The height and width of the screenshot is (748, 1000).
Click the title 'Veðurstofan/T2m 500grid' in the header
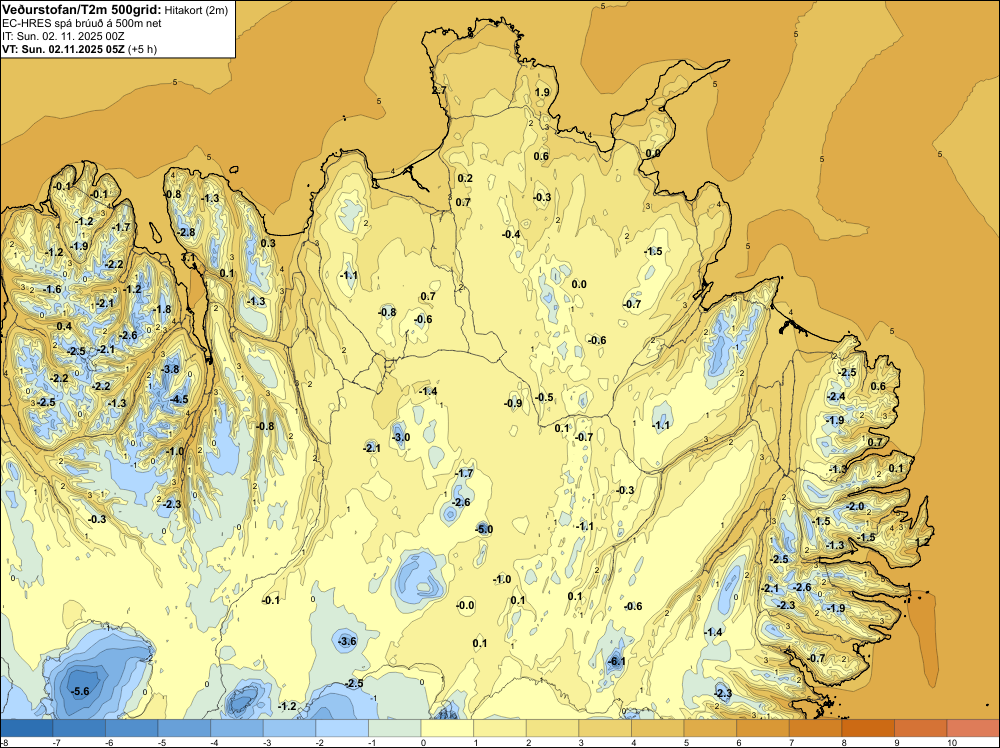tap(81, 10)
